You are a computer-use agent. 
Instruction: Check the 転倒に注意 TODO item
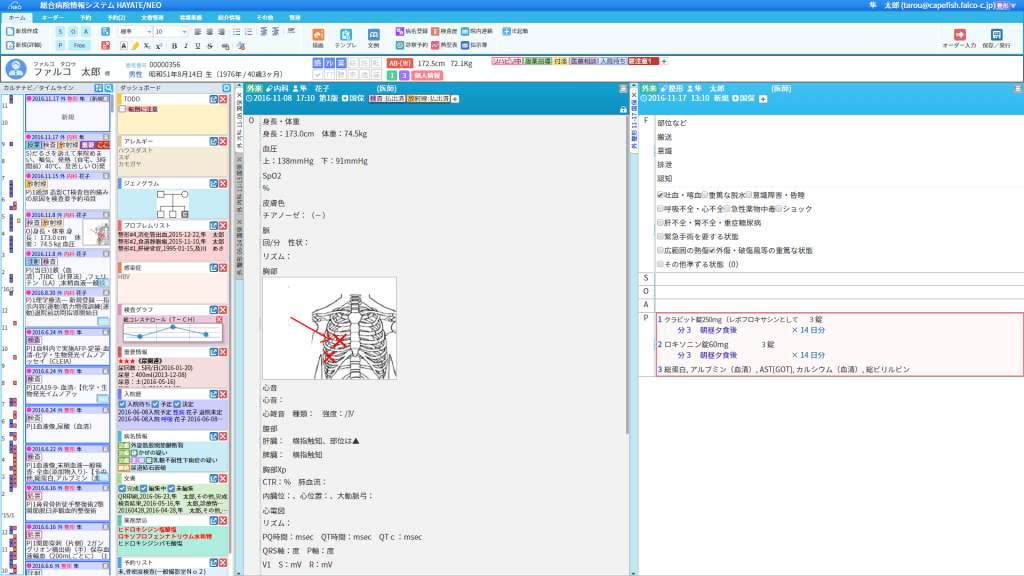click(x=122, y=109)
